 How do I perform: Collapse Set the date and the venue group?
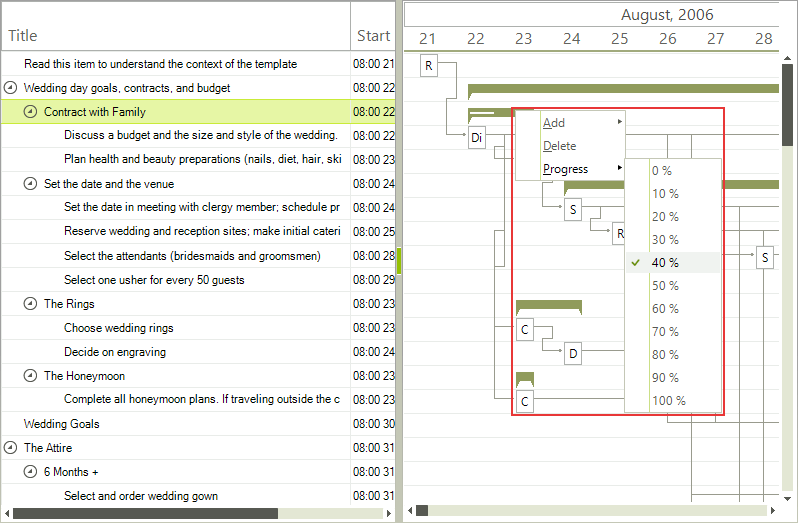point(31,184)
